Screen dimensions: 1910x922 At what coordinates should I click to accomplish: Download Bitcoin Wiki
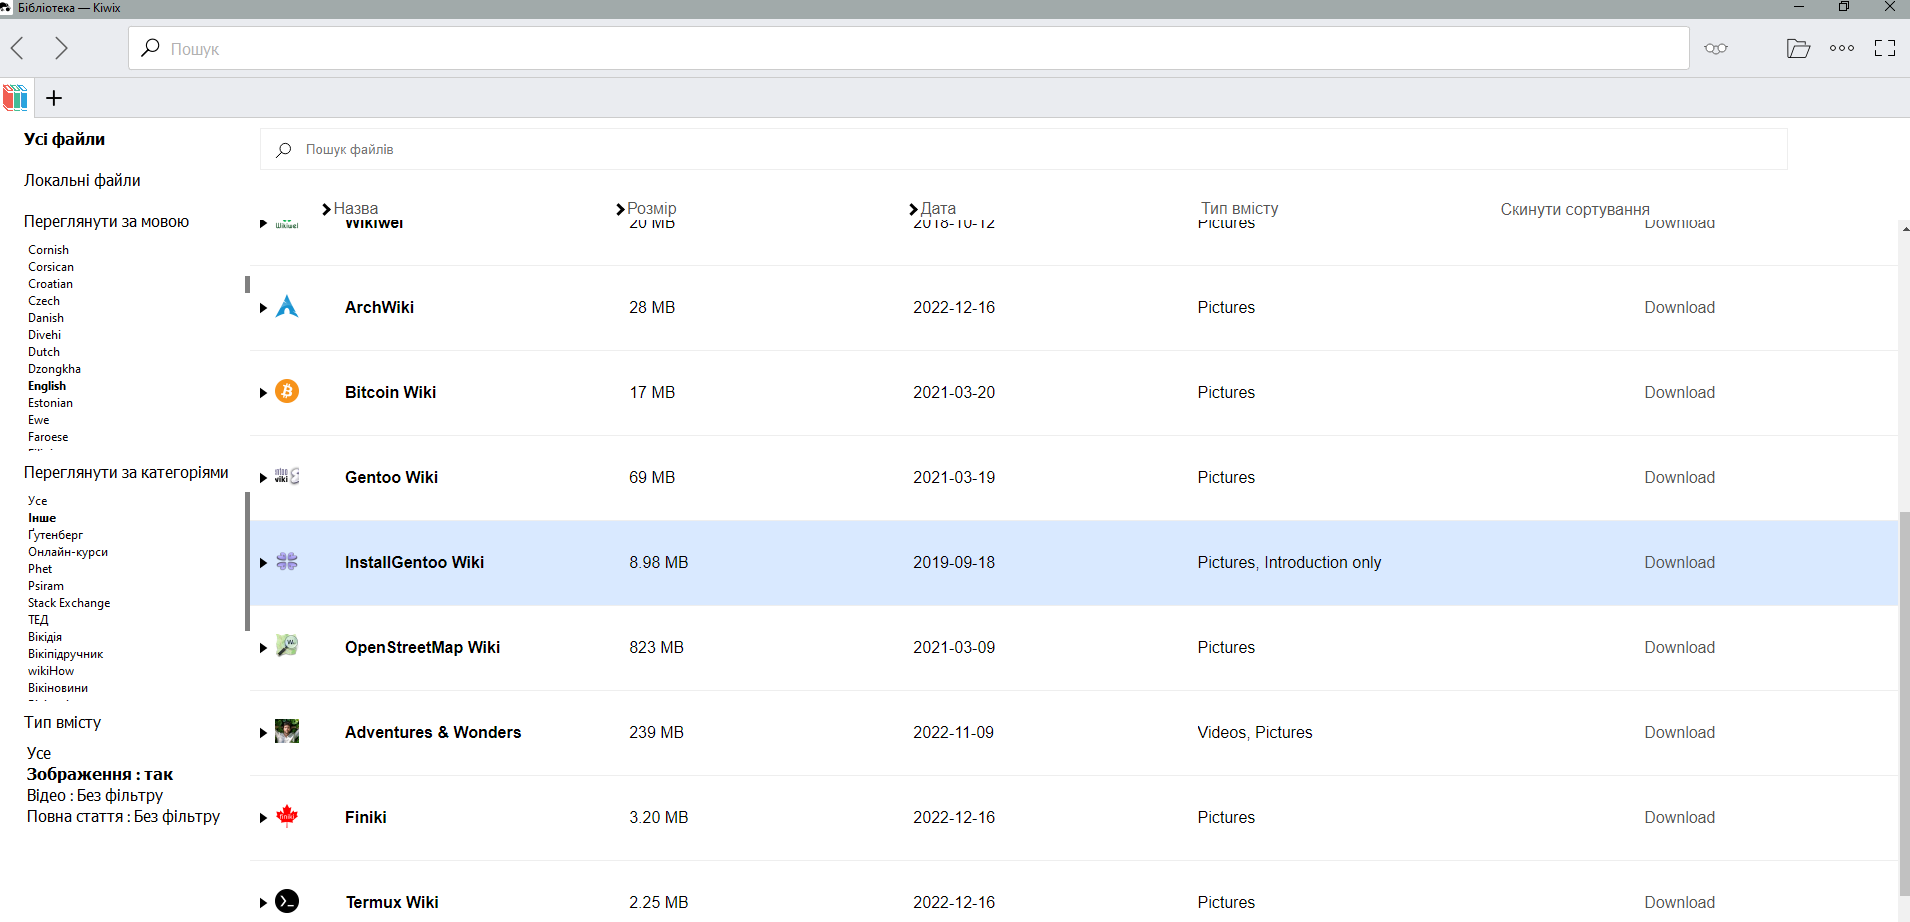[x=1679, y=392]
